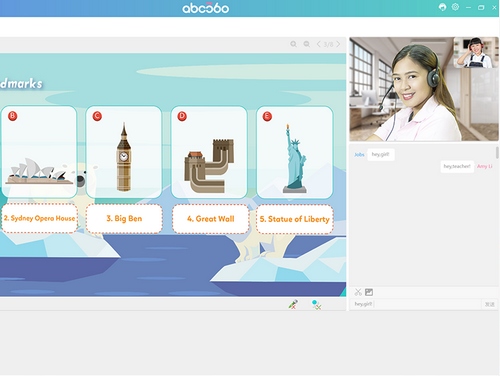500x376 pixels.
Task: Toggle the camera disabled icon
Action: pos(316,304)
